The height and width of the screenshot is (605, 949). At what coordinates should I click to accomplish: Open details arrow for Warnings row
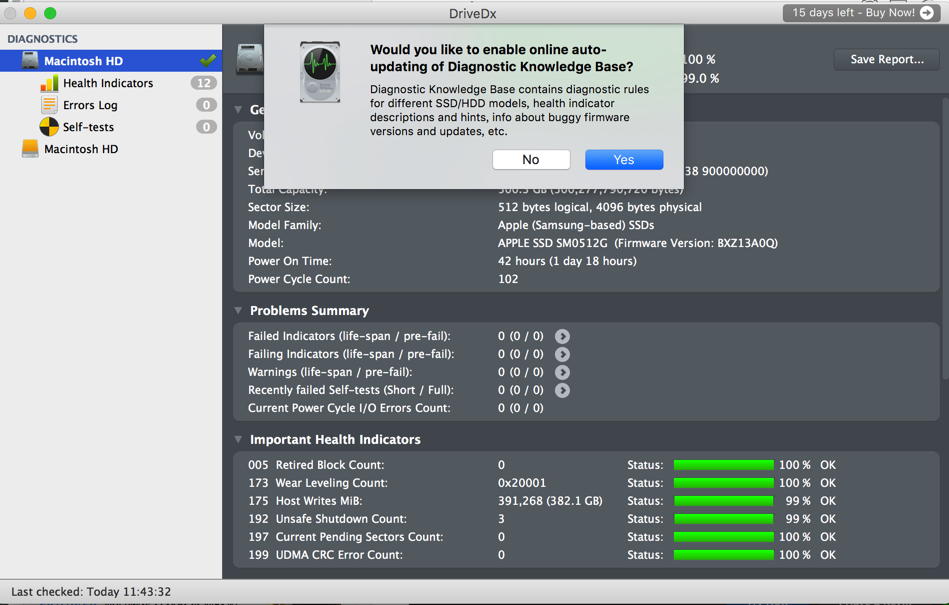(562, 372)
